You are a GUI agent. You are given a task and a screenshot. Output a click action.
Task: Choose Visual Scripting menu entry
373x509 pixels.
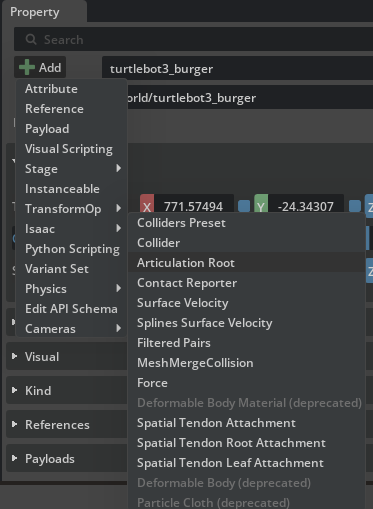pyautogui.click(x=72, y=149)
